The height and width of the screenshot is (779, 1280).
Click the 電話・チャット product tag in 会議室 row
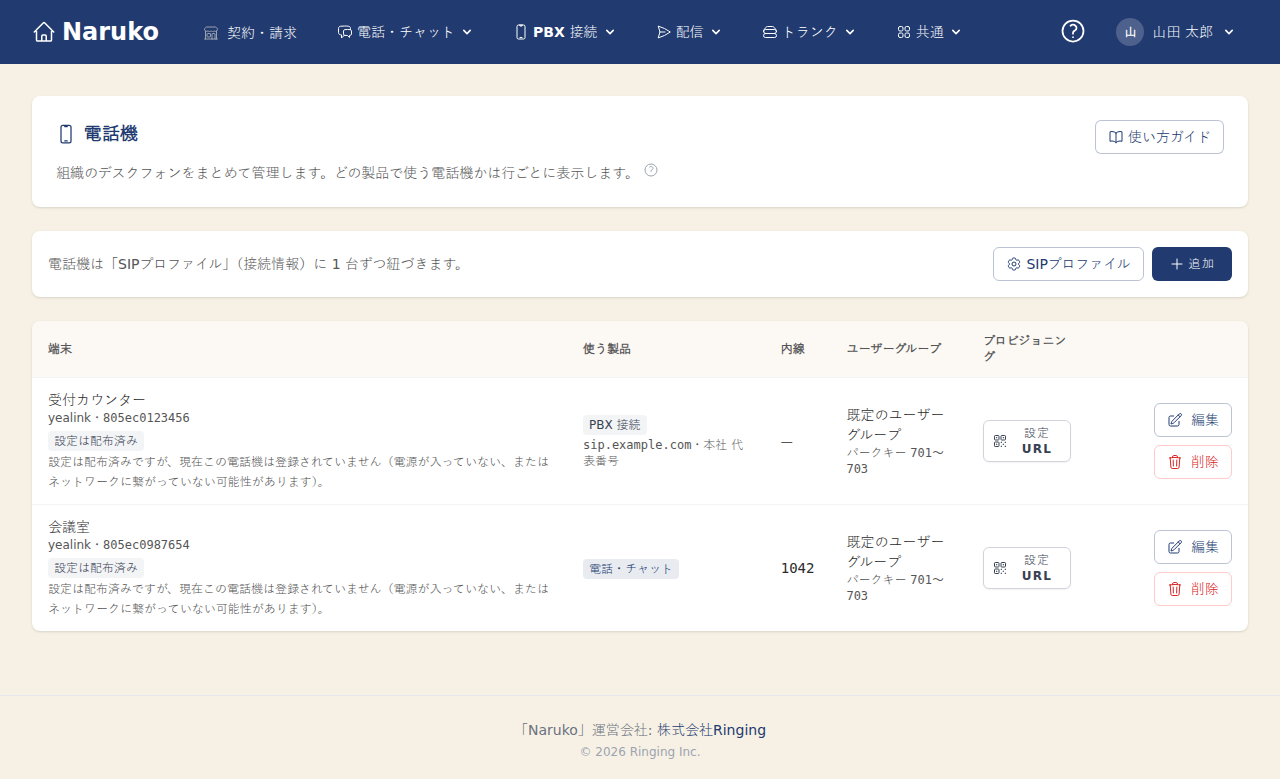click(631, 568)
